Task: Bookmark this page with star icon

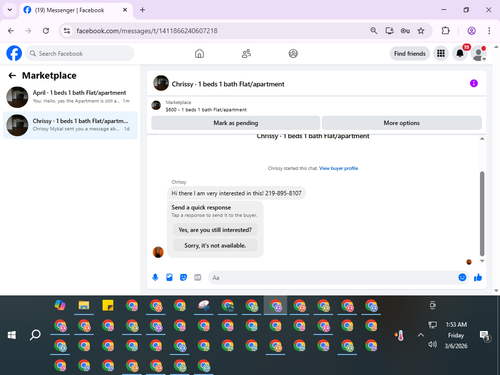Action: (421, 31)
